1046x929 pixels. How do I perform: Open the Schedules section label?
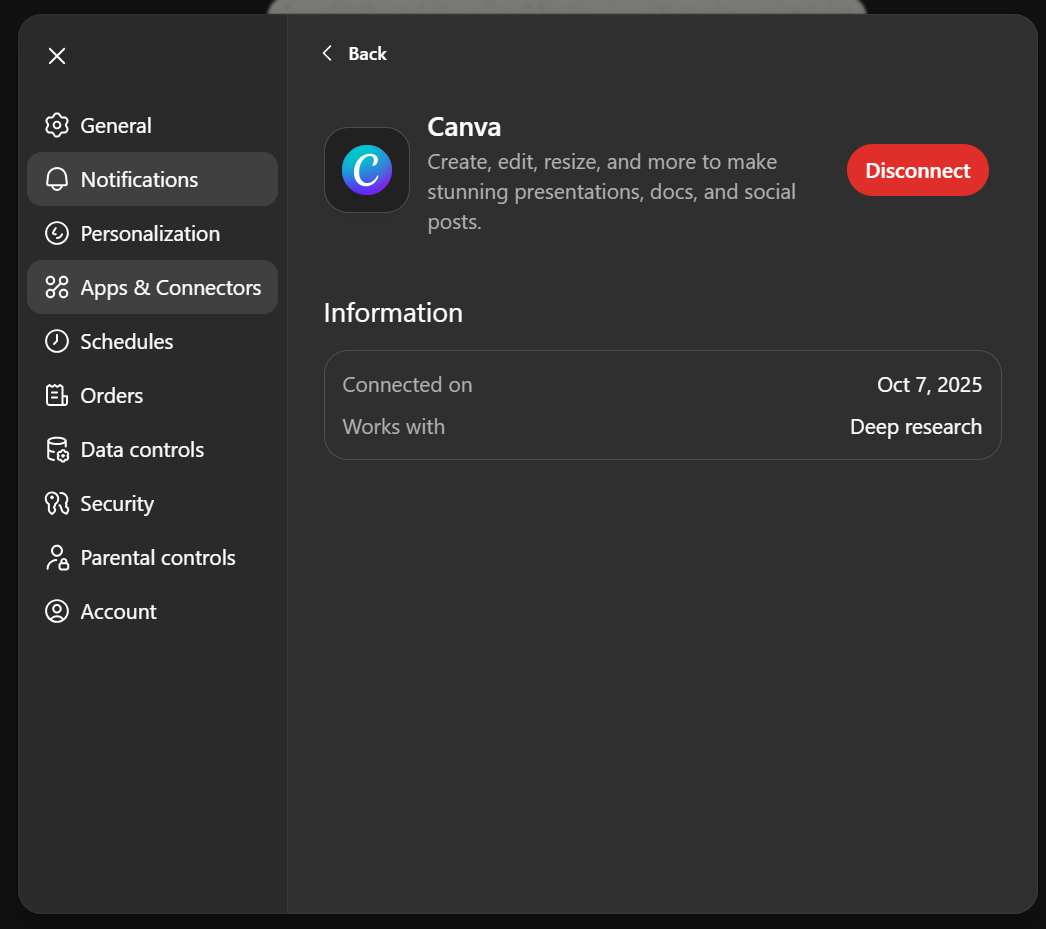(127, 341)
